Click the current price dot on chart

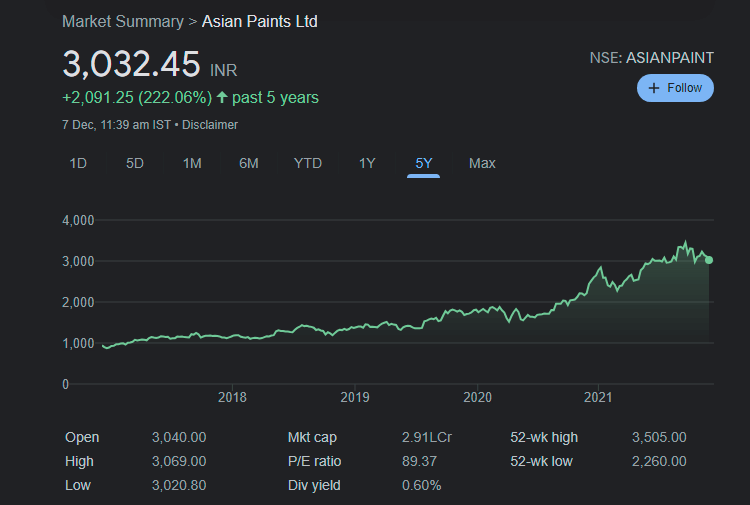pos(709,260)
